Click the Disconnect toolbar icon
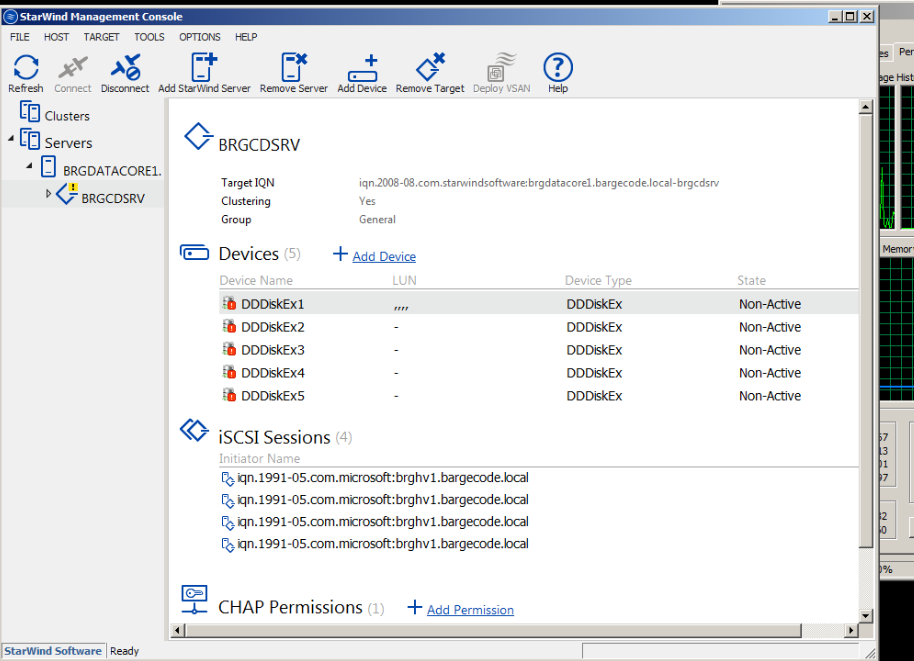The height and width of the screenshot is (661, 914). pos(125,67)
